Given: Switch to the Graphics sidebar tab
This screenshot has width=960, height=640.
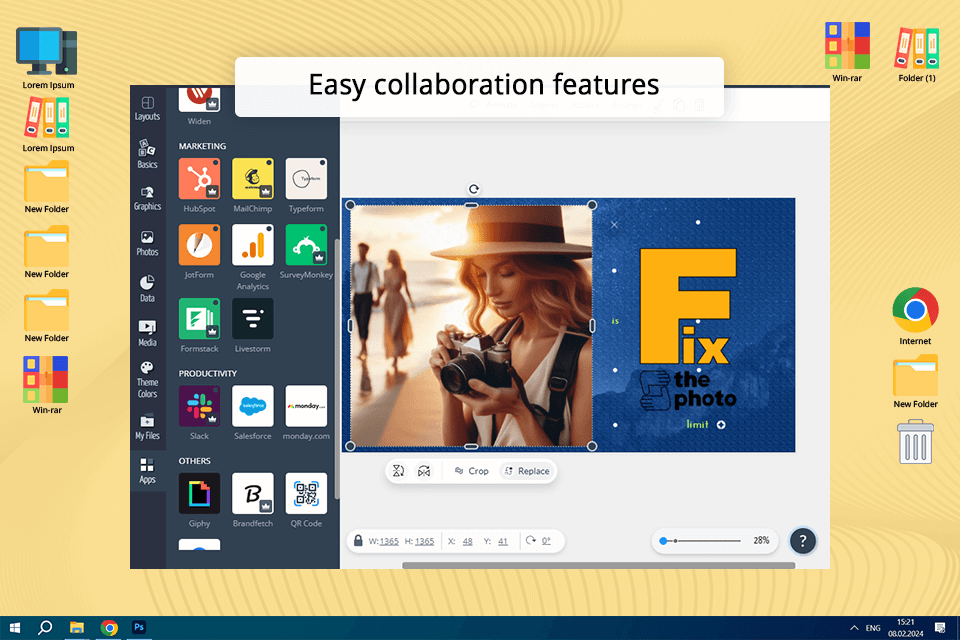Looking at the screenshot, I should pos(148,199).
